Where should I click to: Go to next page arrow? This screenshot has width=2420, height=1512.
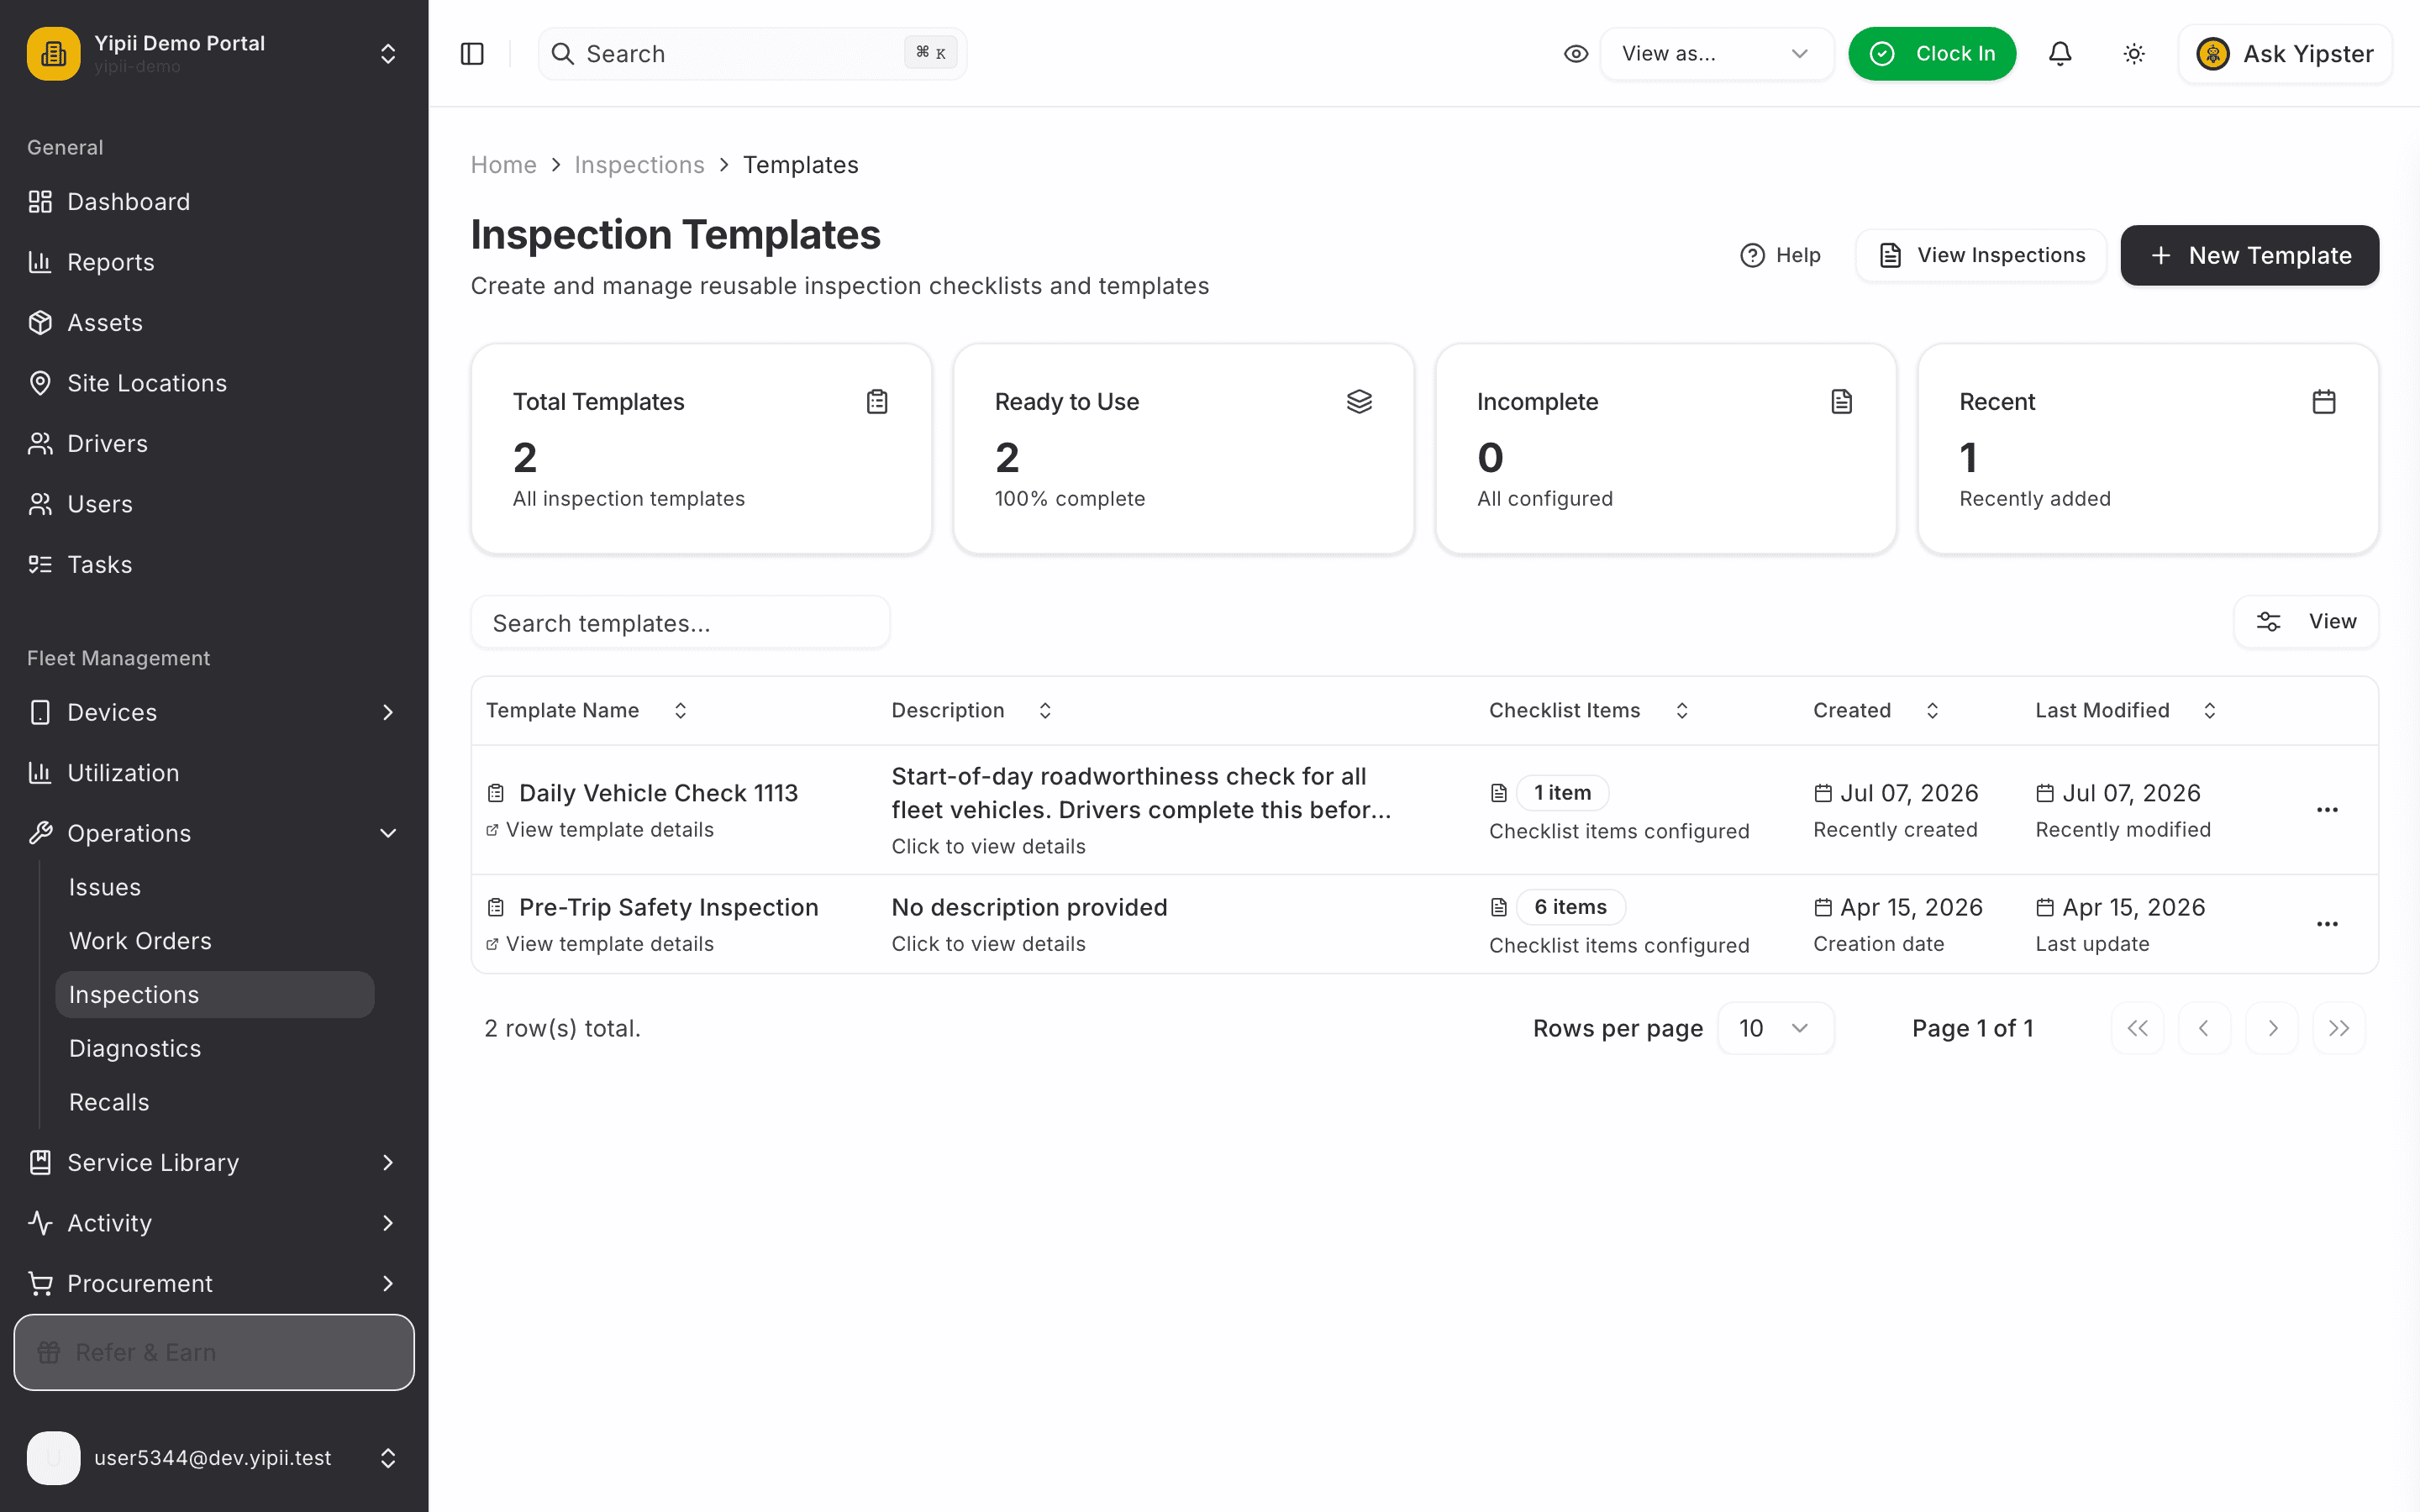(x=2272, y=1028)
